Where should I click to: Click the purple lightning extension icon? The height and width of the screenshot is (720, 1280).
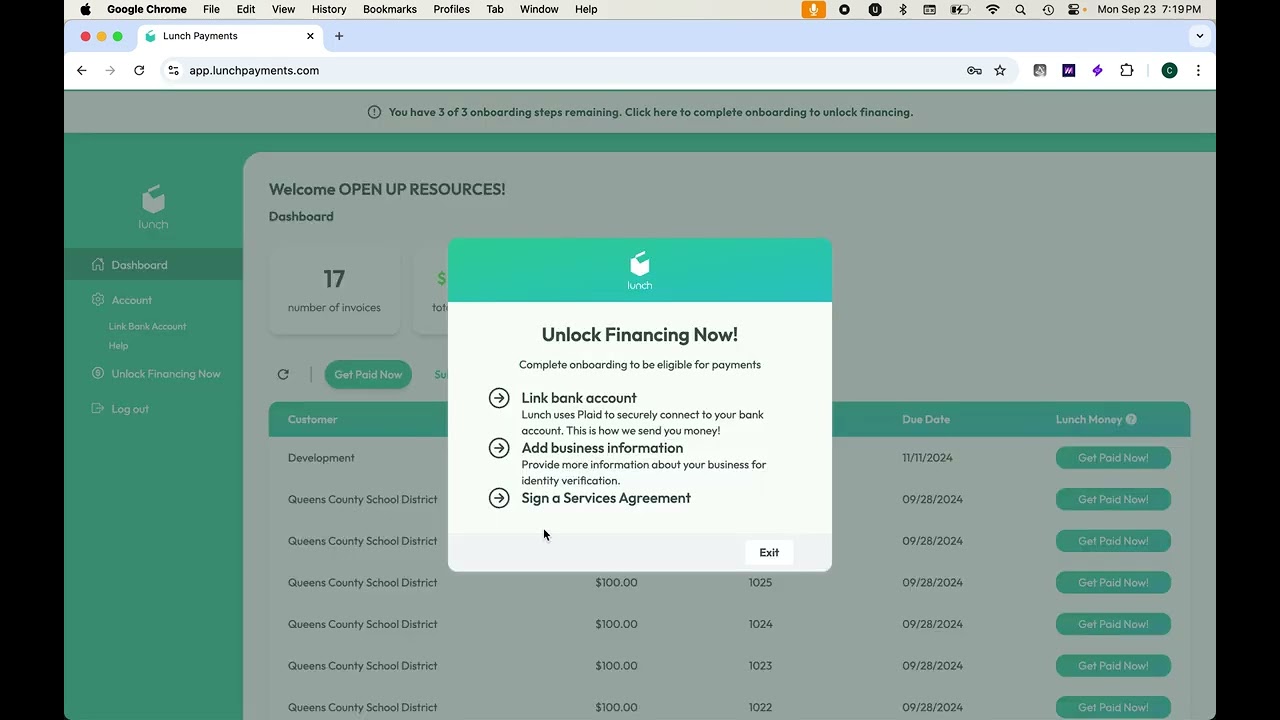[1097, 70]
